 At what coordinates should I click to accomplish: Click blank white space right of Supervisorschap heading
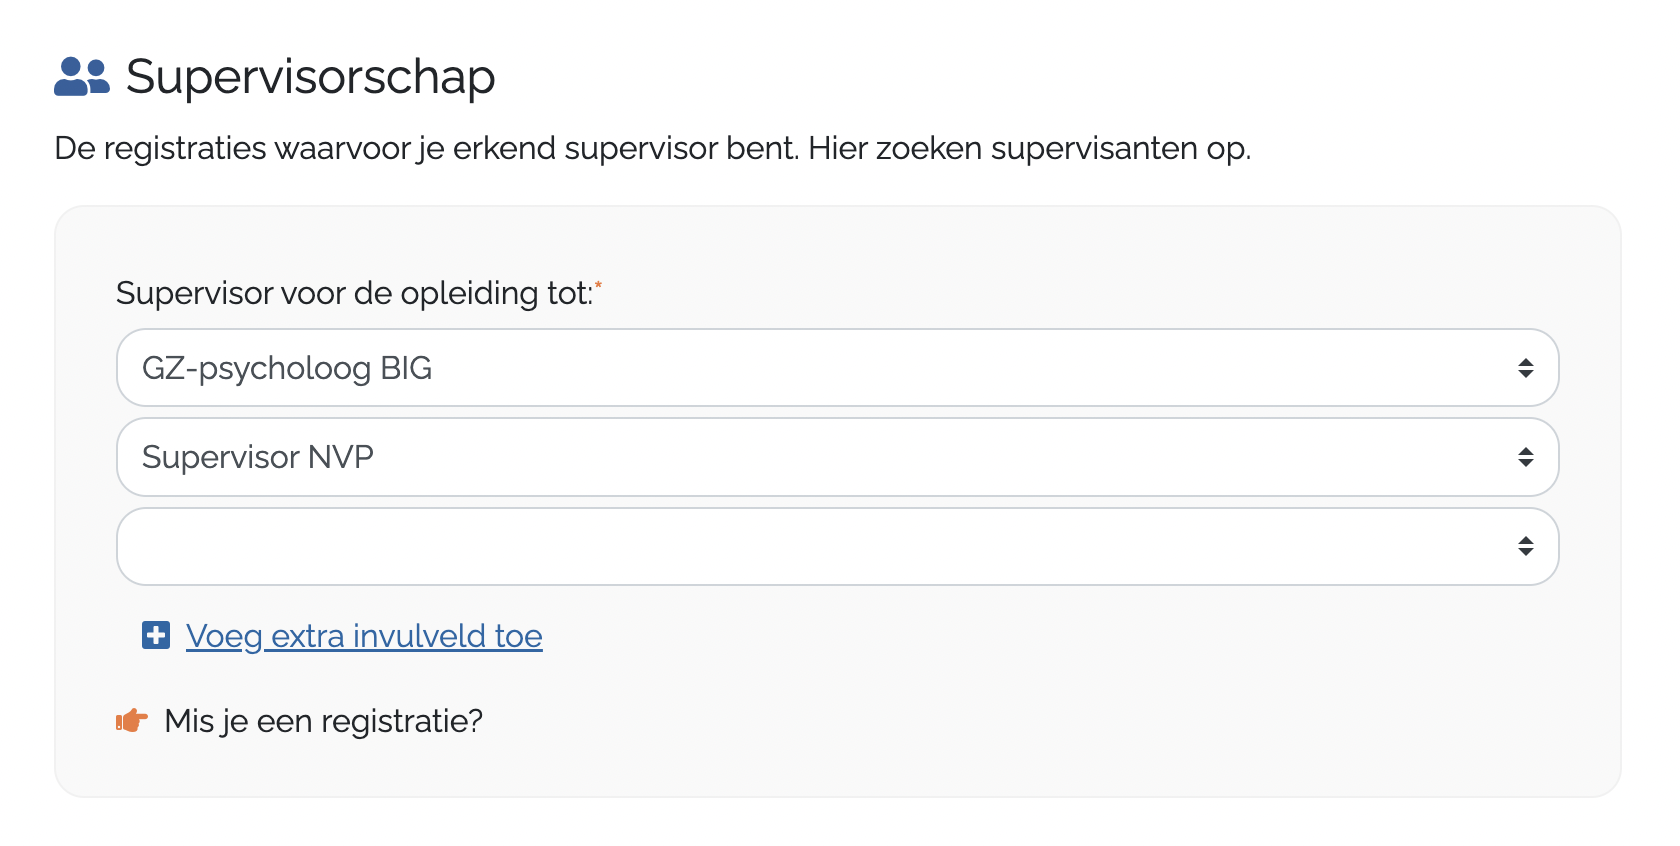[1000, 77]
